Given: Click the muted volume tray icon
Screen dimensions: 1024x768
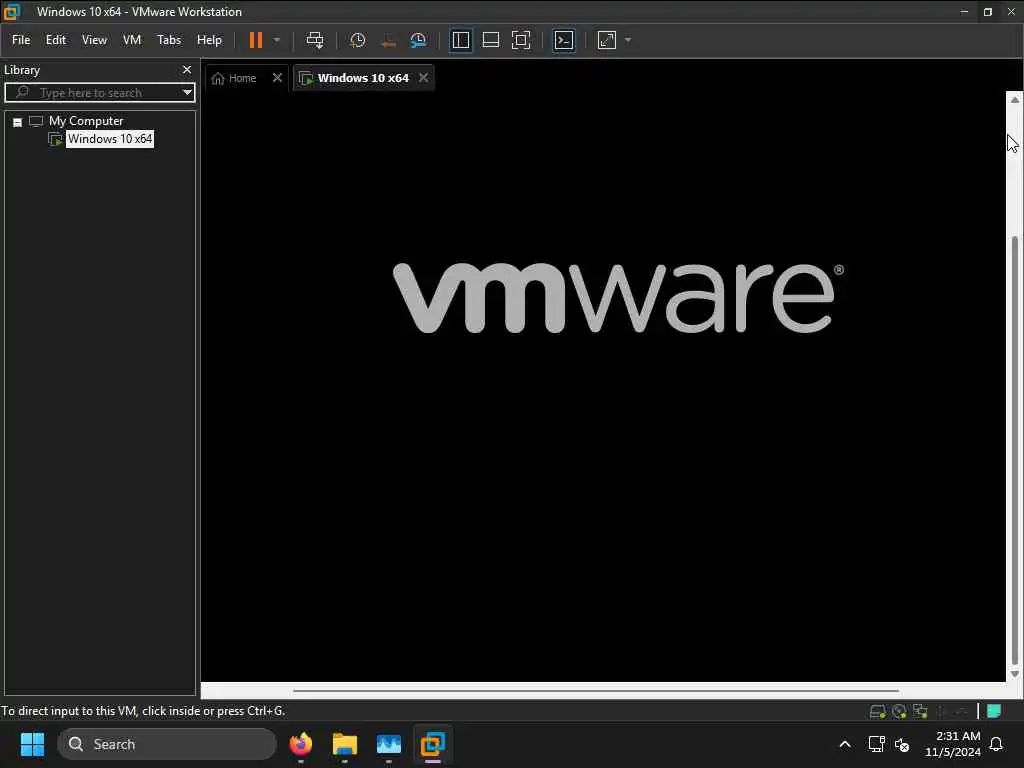Looking at the screenshot, I should 902,744.
